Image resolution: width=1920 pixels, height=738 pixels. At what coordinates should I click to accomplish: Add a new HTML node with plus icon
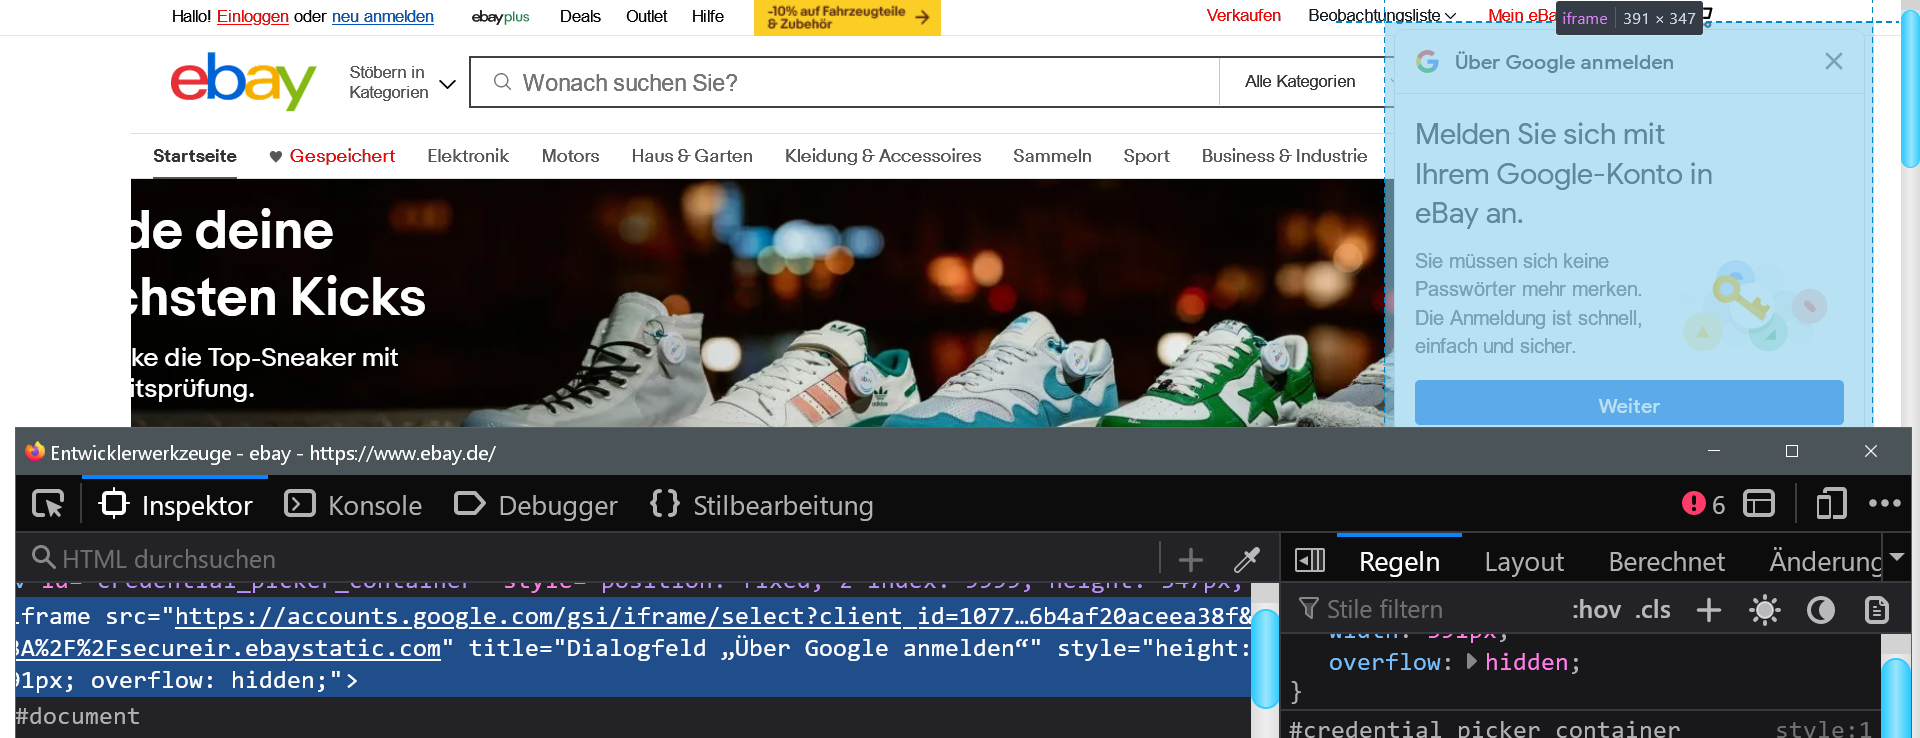pos(1190,559)
